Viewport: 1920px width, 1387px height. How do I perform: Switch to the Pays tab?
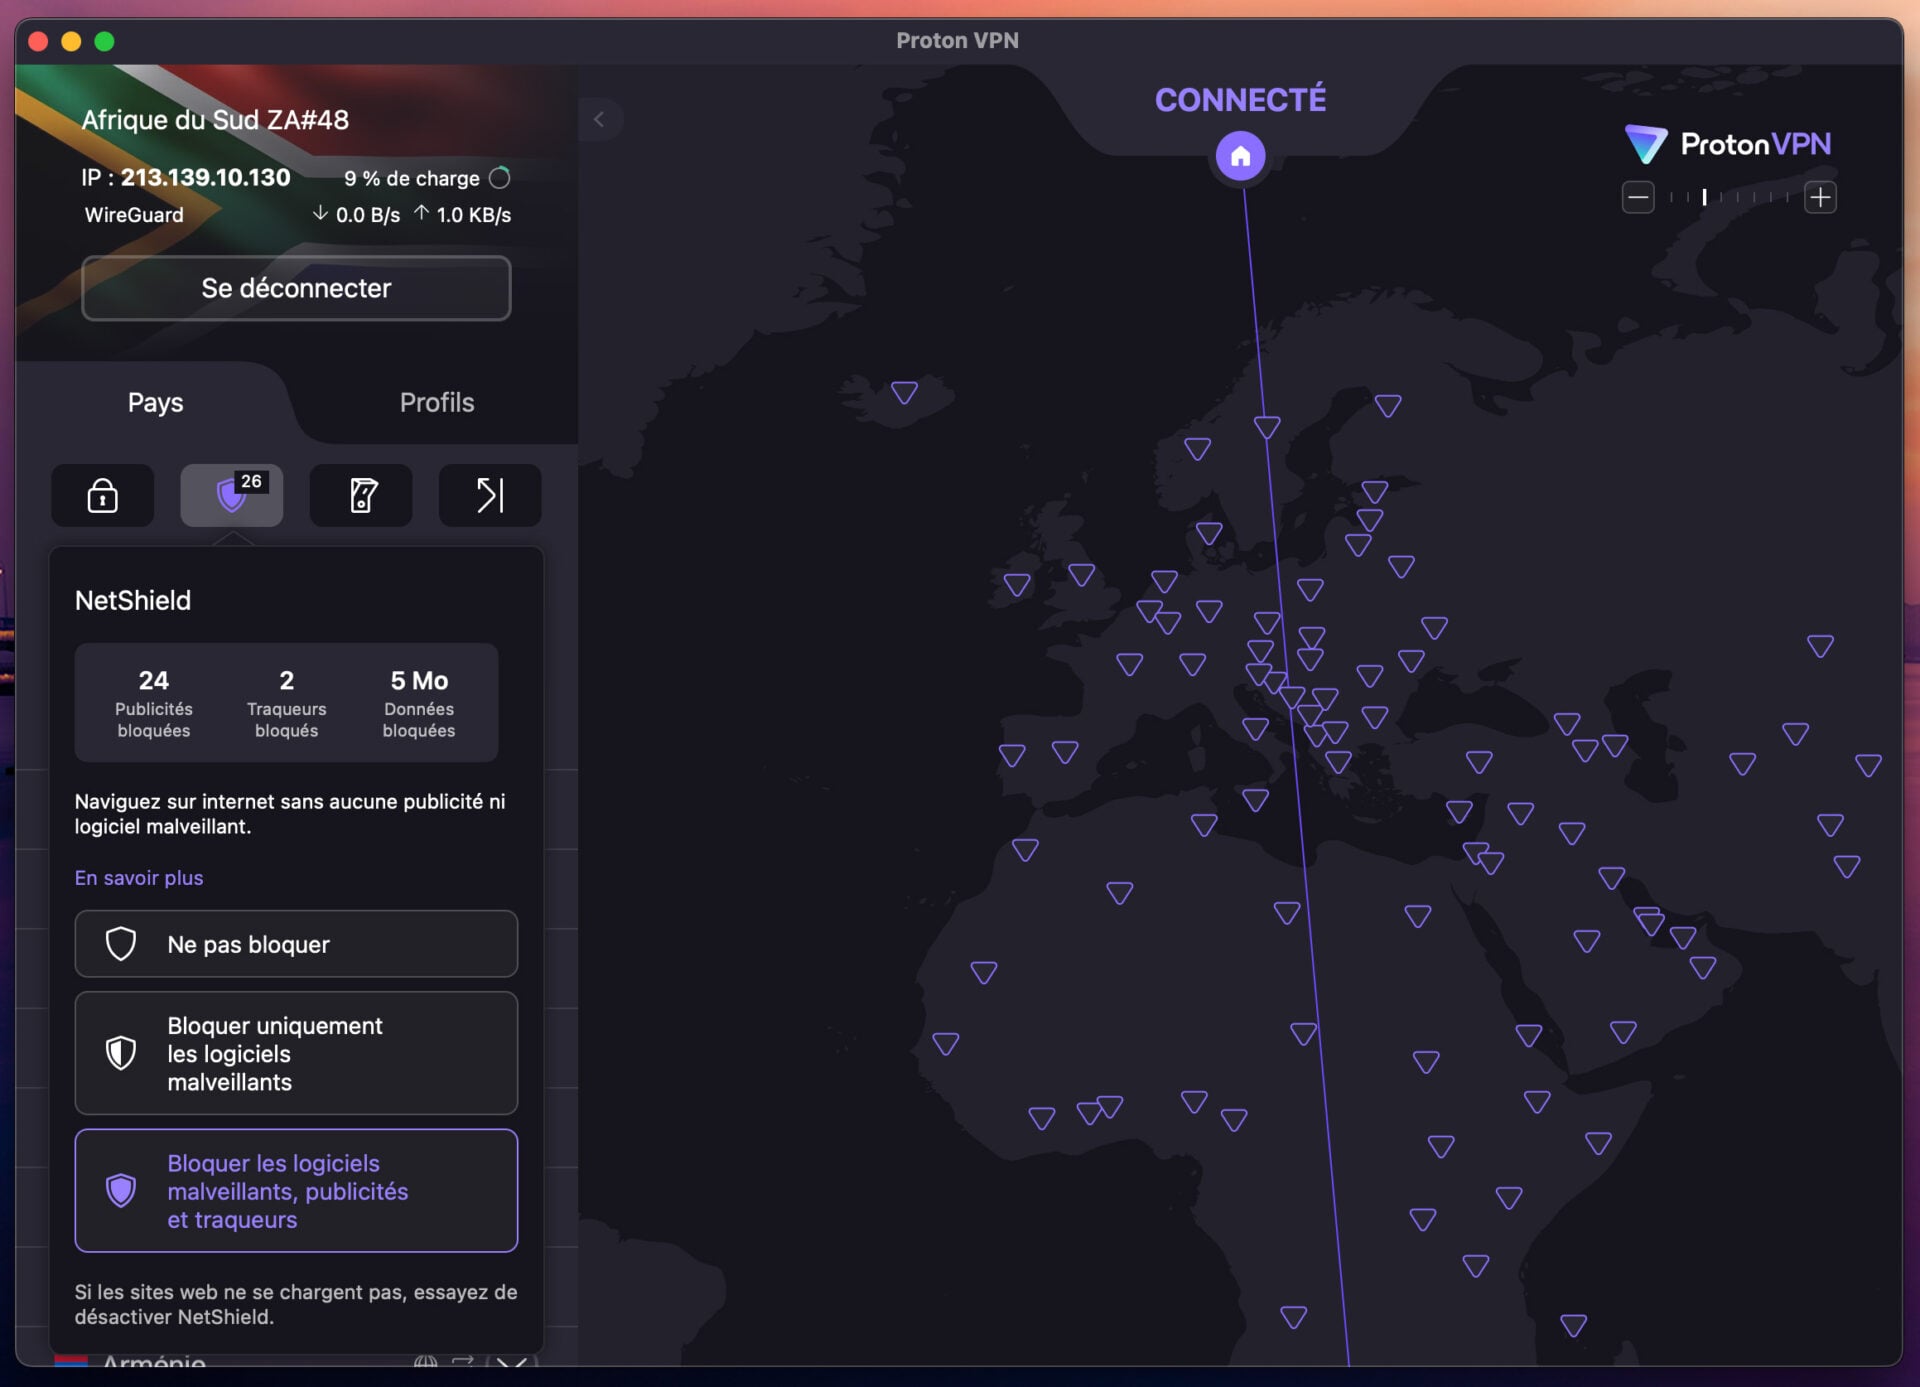(x=155, y=402)
